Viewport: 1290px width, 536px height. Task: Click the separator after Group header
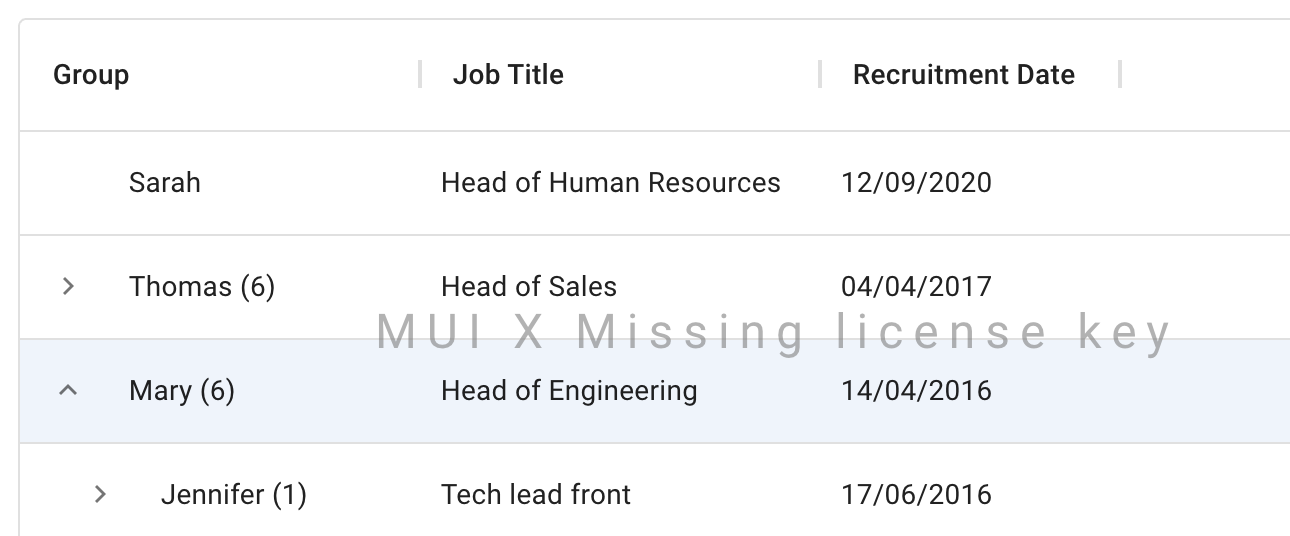[420, 75]
